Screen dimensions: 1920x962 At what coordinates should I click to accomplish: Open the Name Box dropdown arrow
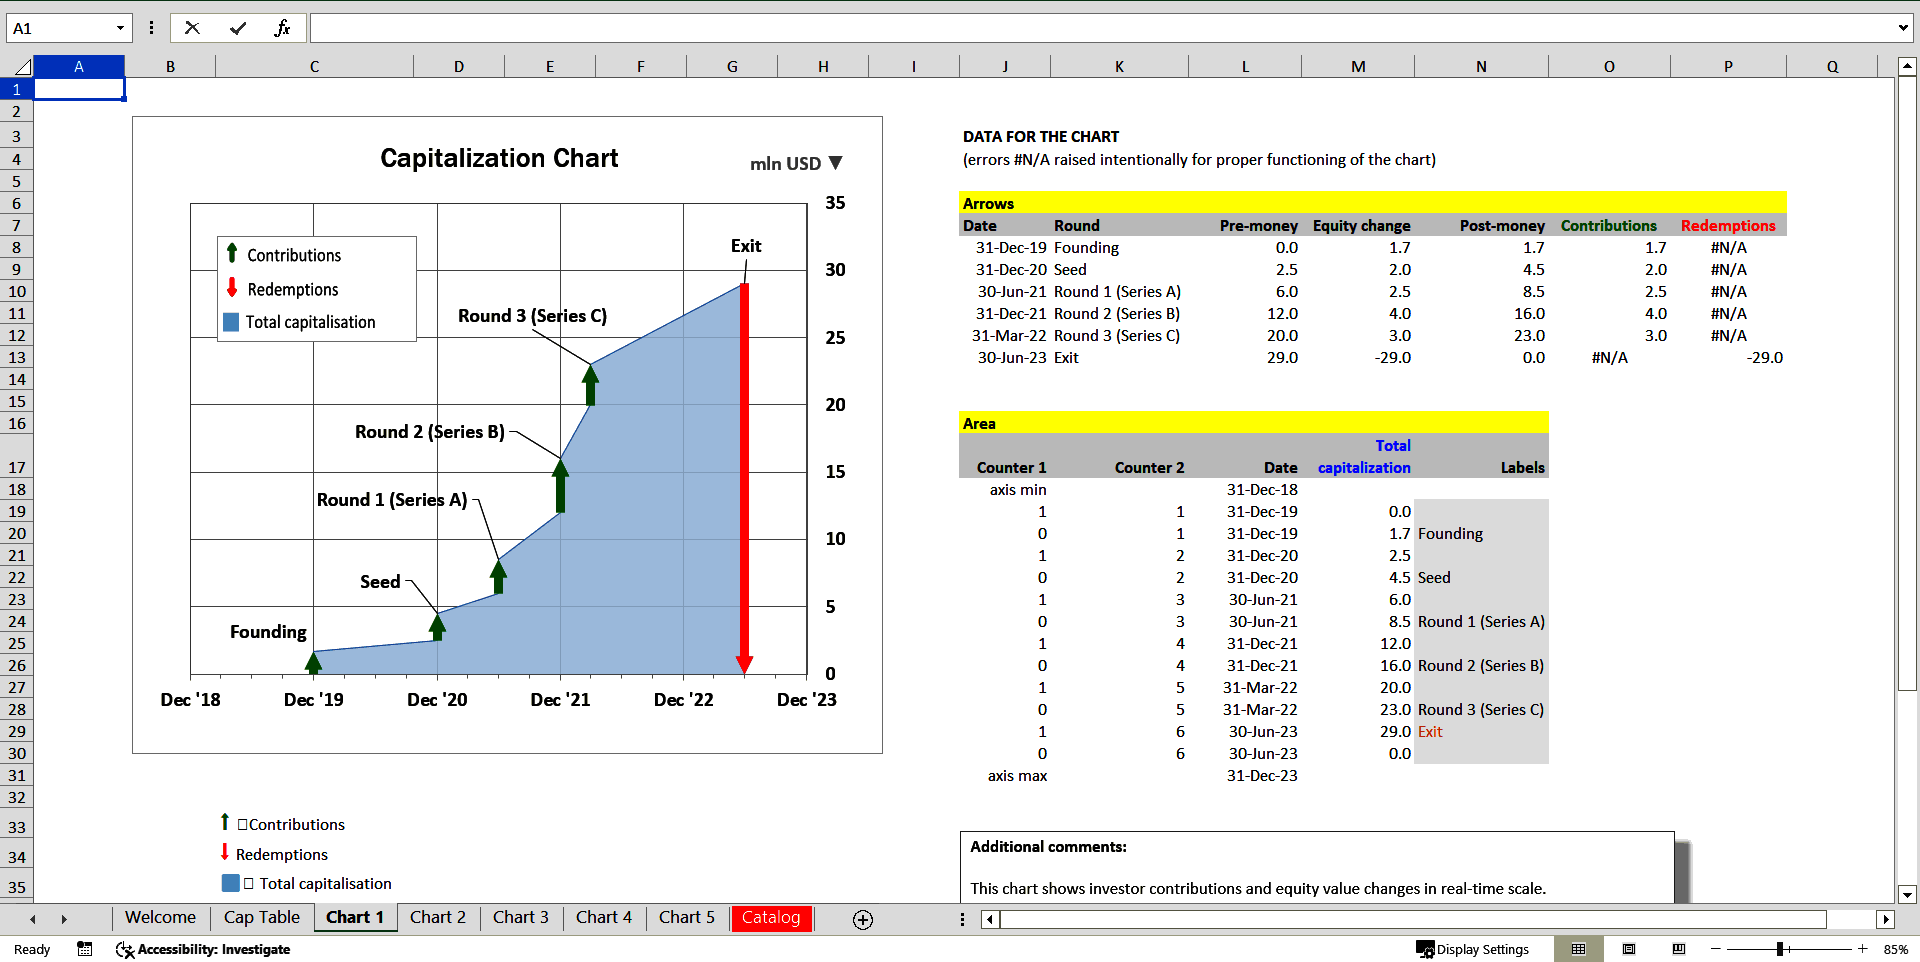[120, 28]
